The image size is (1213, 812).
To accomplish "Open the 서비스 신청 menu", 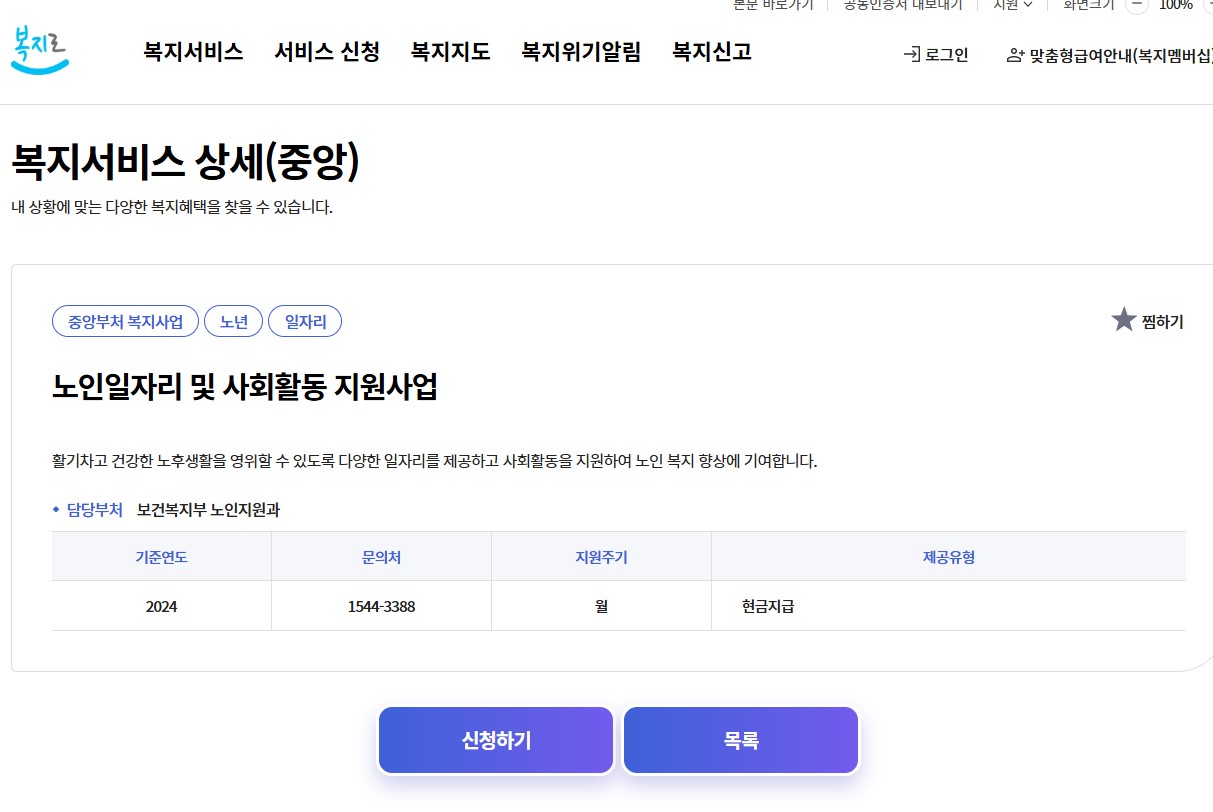I will tap(326, 52).
